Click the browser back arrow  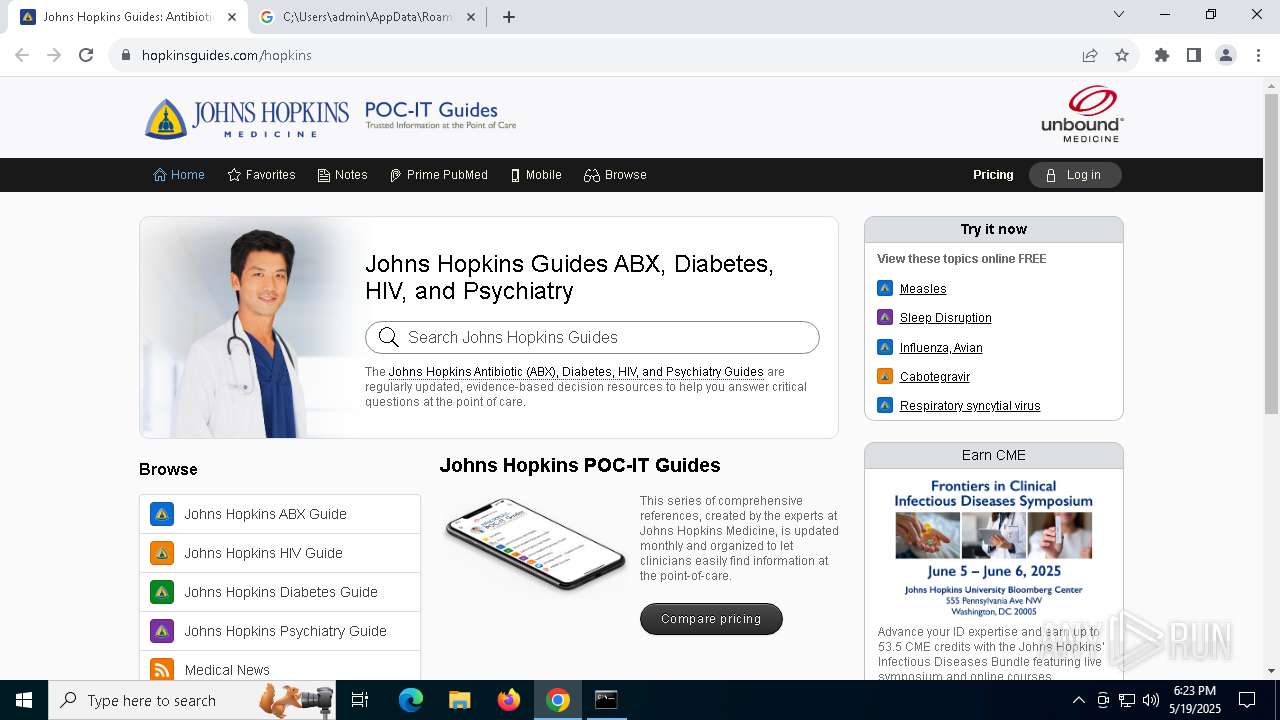22,55
